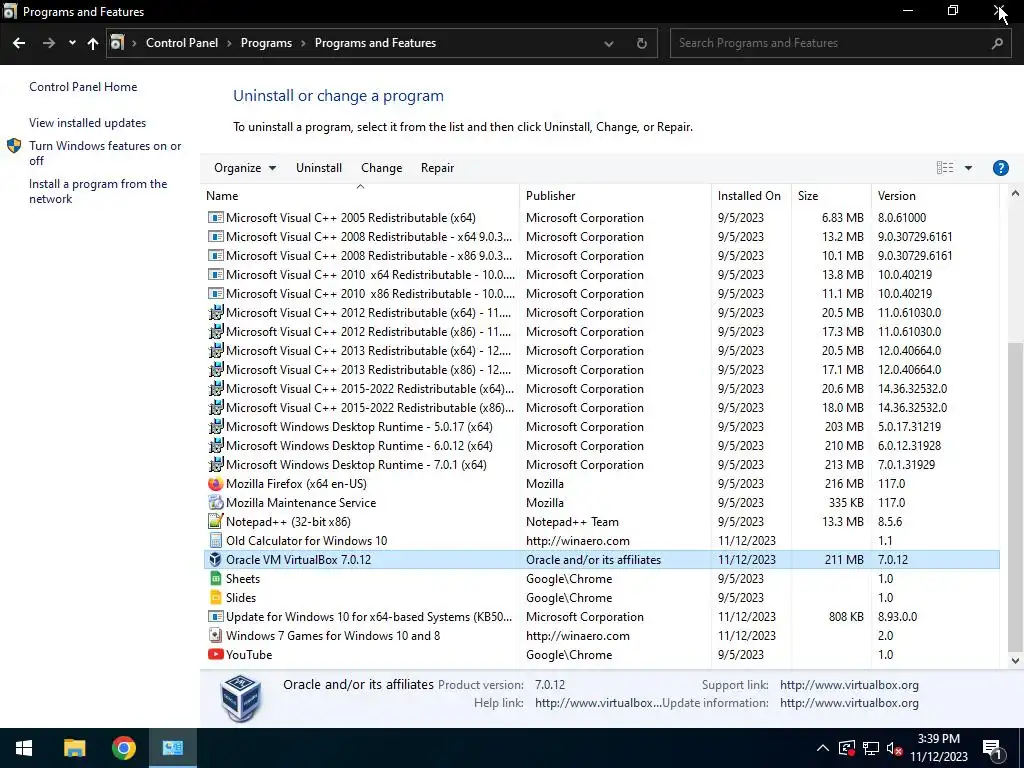This screenshot has width=1024, height=768.
Task: Click the Change toolbar button
Action: click(381, 168)
